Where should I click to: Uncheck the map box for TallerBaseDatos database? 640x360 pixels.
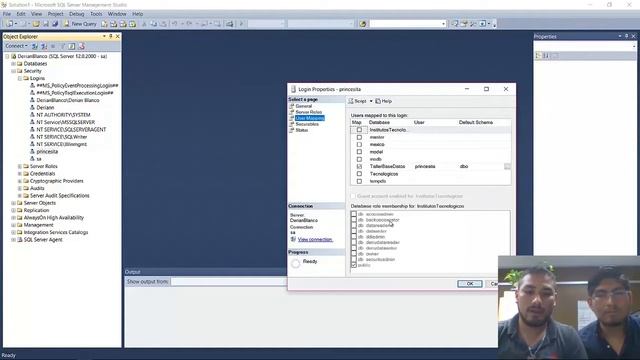[359, 167]
